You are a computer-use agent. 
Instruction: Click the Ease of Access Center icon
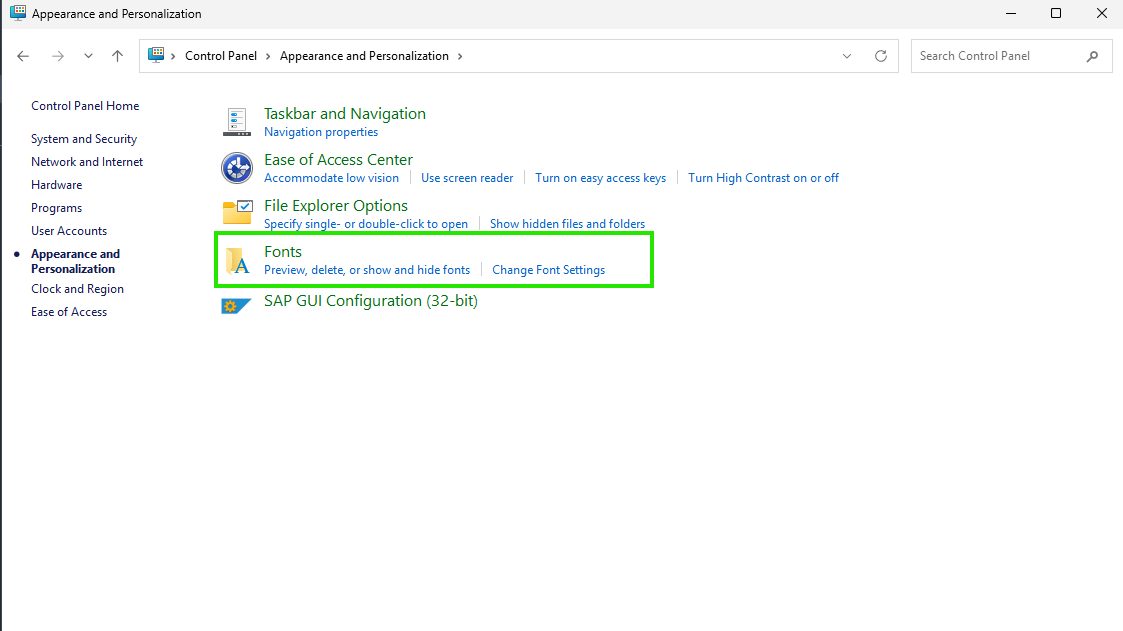click(x=236, y=168)
